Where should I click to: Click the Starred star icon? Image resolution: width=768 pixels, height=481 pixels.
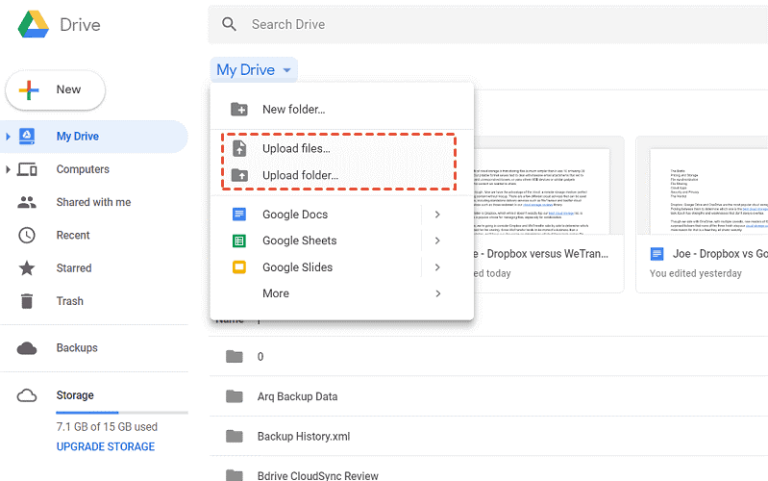tap(27, 267)
